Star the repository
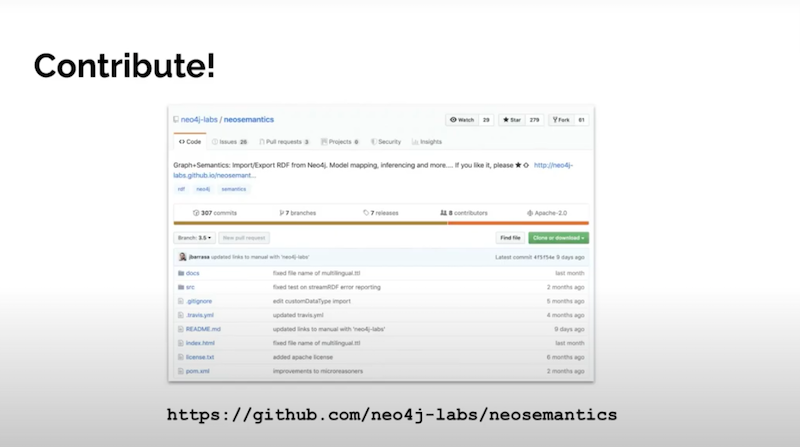The width and height of the screenshot is (800, 447). tap(512, 120)
